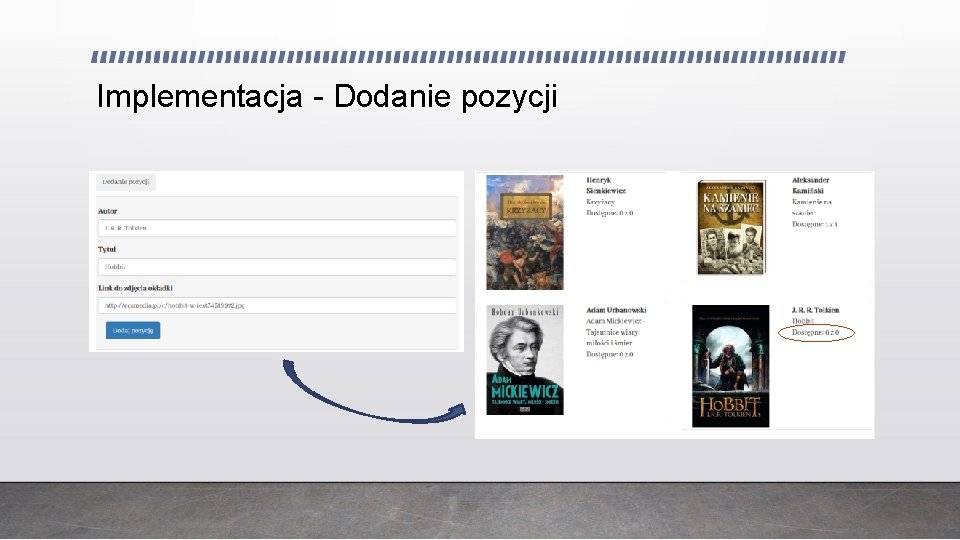Click author name Adam Urbanowski
The width and height of the screenshot is (960, 540).
616,310
